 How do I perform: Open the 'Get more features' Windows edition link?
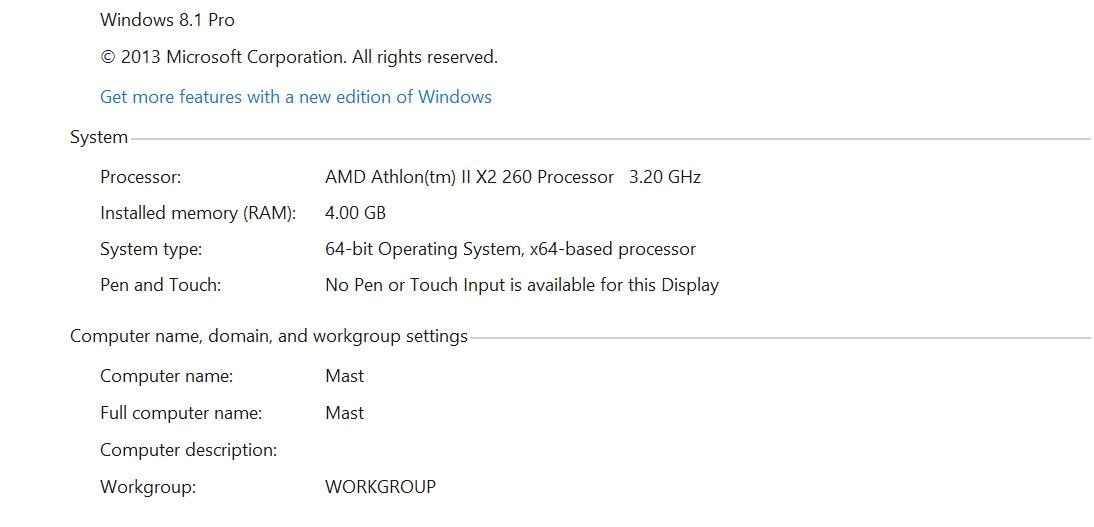tap(296, 97)
